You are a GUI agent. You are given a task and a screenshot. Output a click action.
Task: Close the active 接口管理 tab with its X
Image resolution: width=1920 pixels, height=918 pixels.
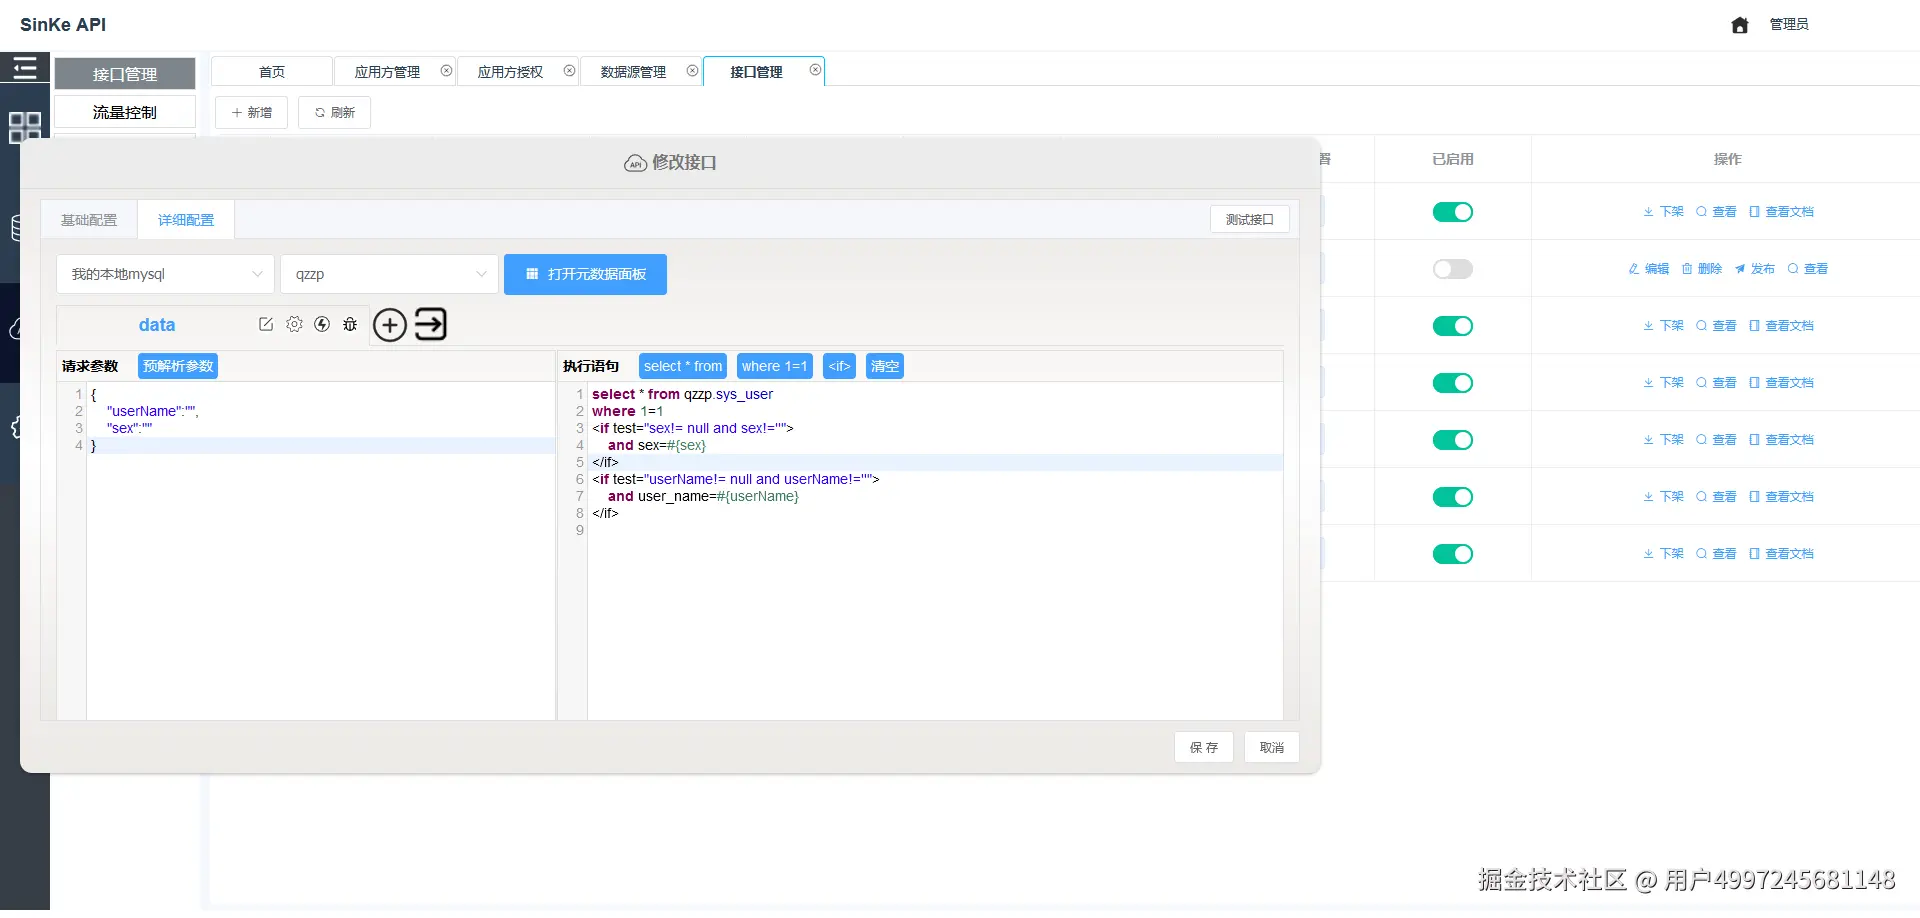pyautogui.click(x=815, y=70)
